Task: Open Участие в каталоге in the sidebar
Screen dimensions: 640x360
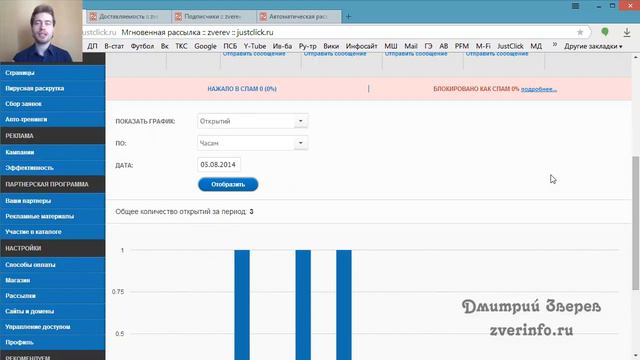Action: point(53,231)
